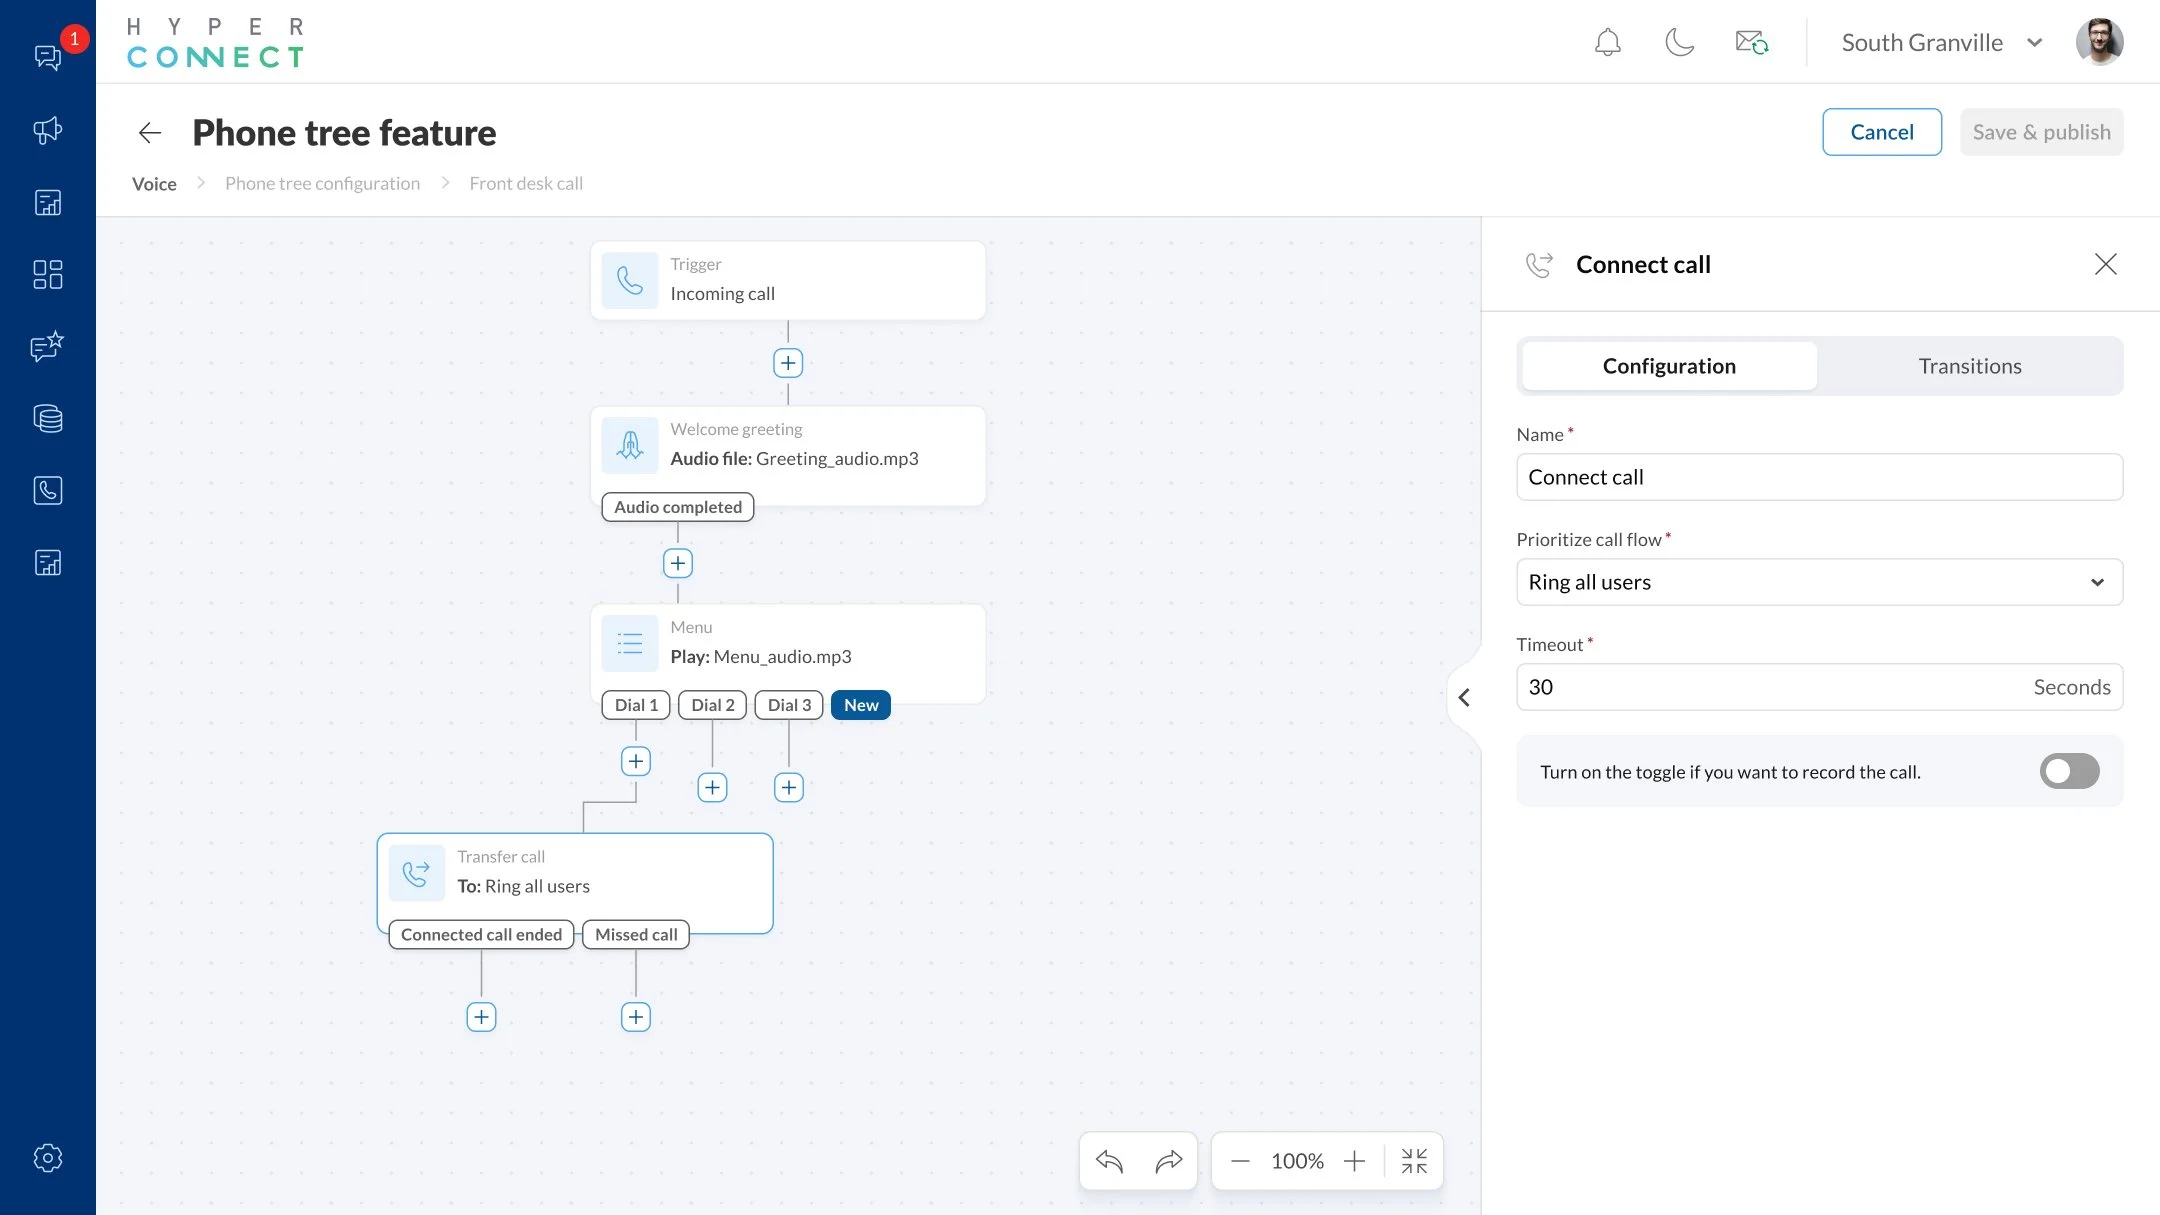Zoom in with the plus control

point(1355,1161)
